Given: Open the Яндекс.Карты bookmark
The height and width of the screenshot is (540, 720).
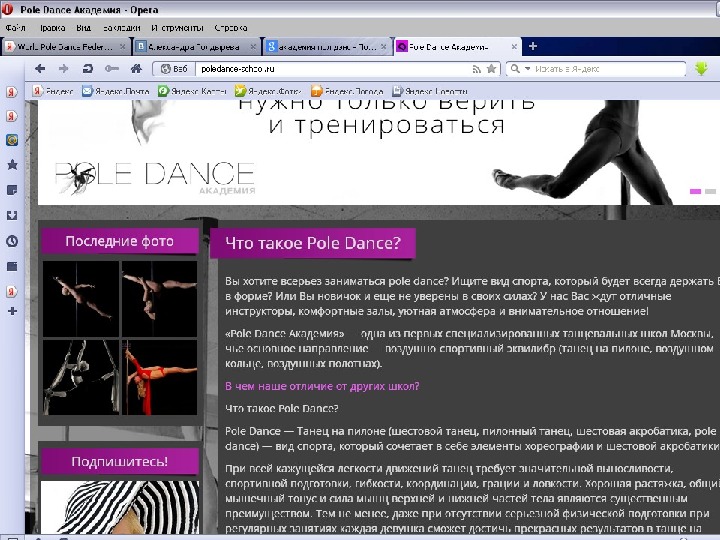Looking at the screenshot, I should click(x=192, y=91).
